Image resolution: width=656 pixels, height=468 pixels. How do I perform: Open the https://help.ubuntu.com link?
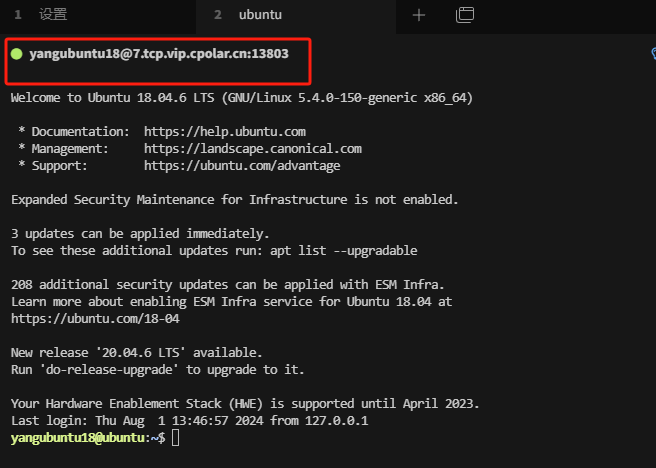tap(224, 132)
